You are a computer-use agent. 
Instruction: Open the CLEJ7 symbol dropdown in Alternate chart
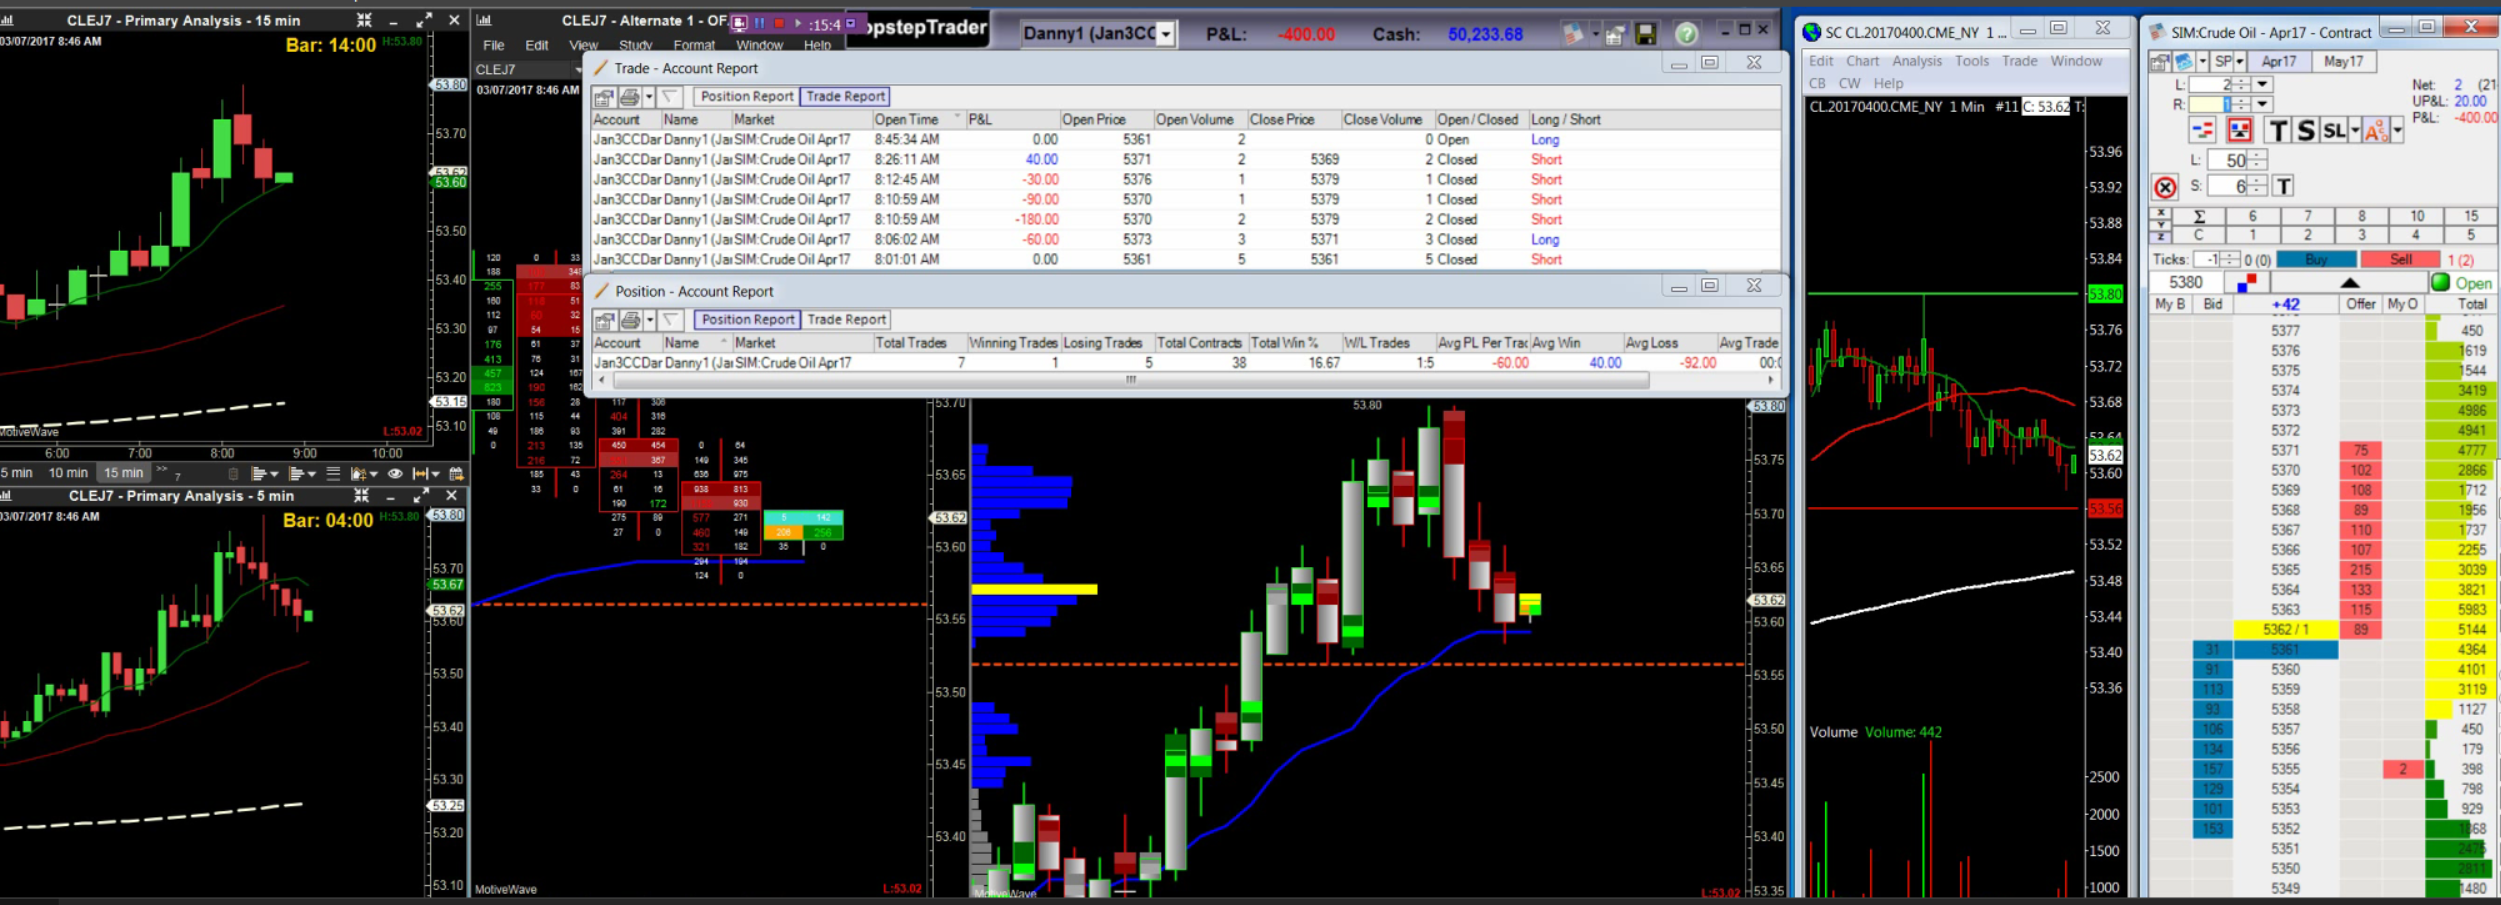point(578,70)
